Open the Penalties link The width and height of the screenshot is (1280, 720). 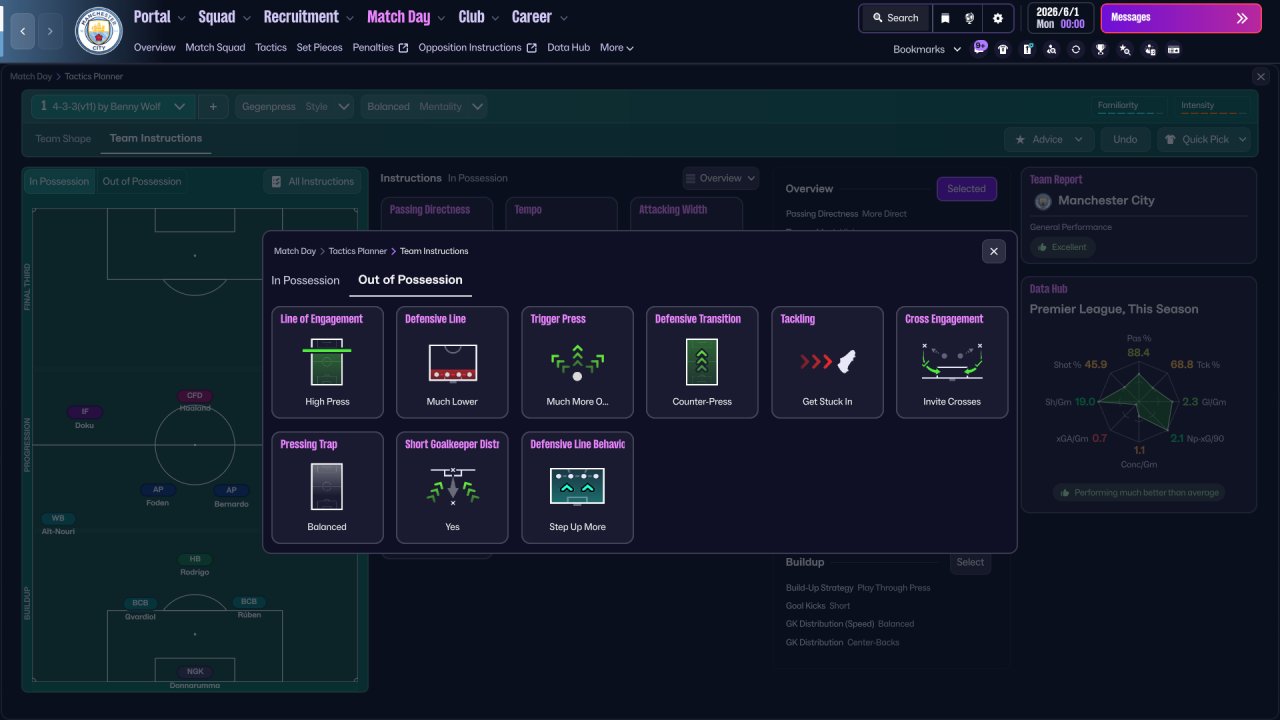(380, 47)
